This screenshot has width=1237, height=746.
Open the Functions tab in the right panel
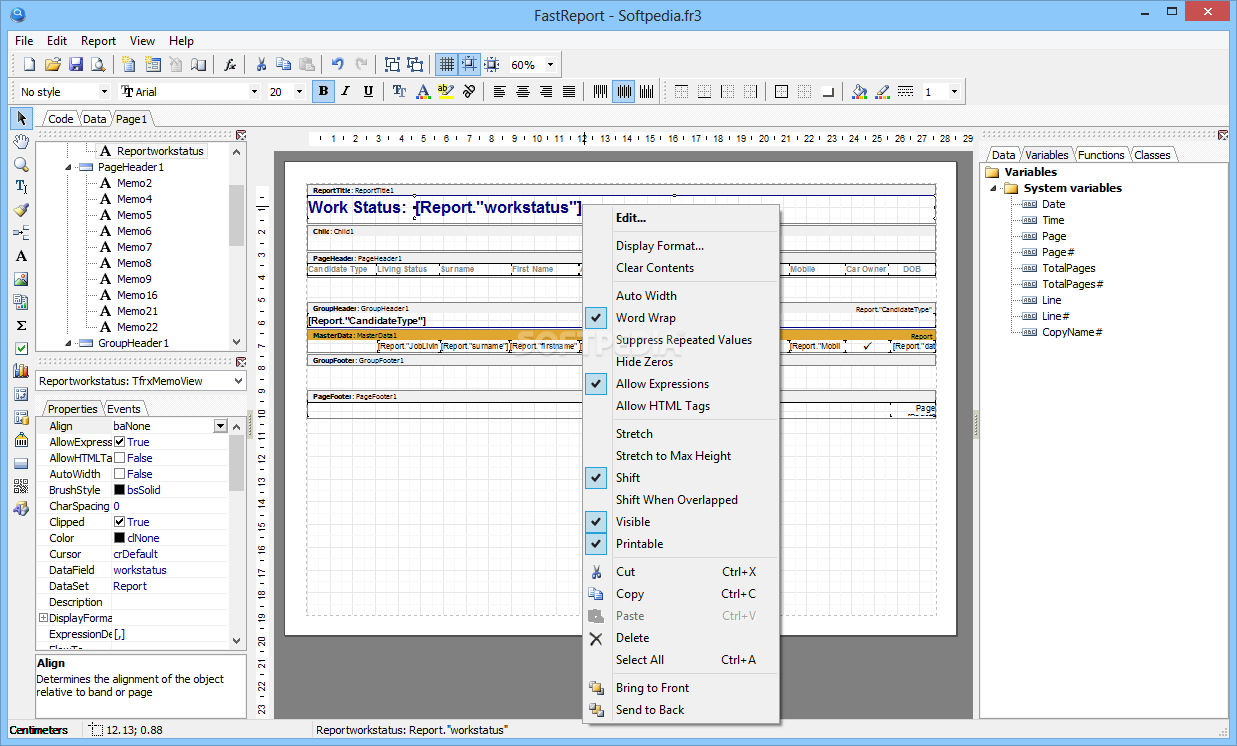click(1101, 155)
